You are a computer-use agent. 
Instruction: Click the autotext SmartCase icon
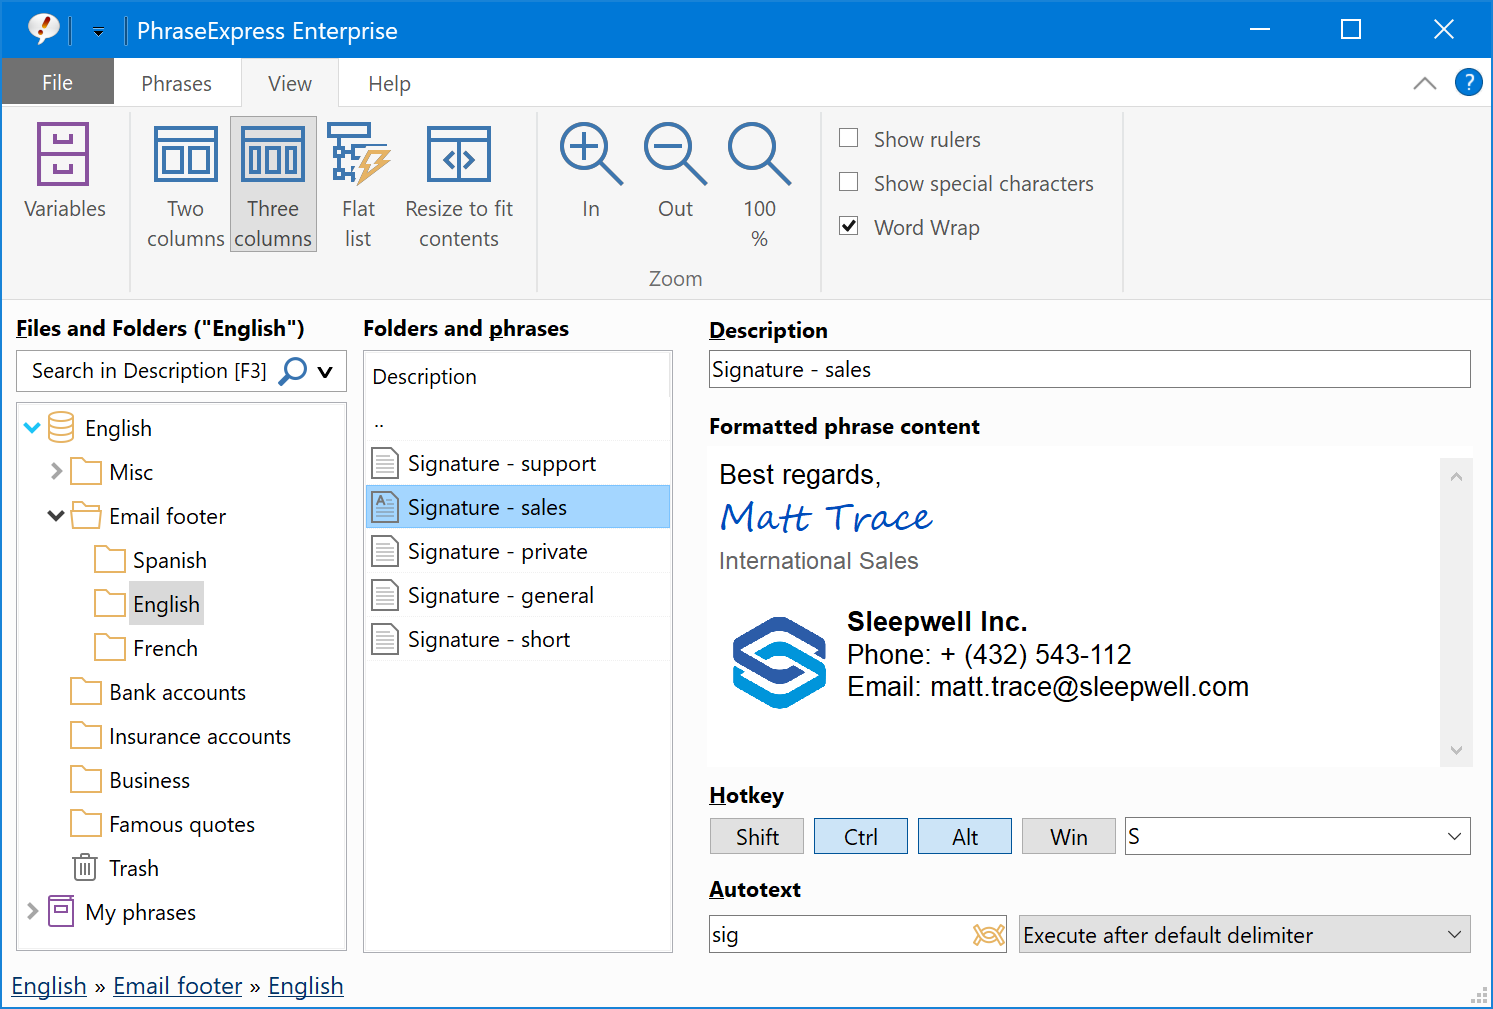(x=988, y=934)
